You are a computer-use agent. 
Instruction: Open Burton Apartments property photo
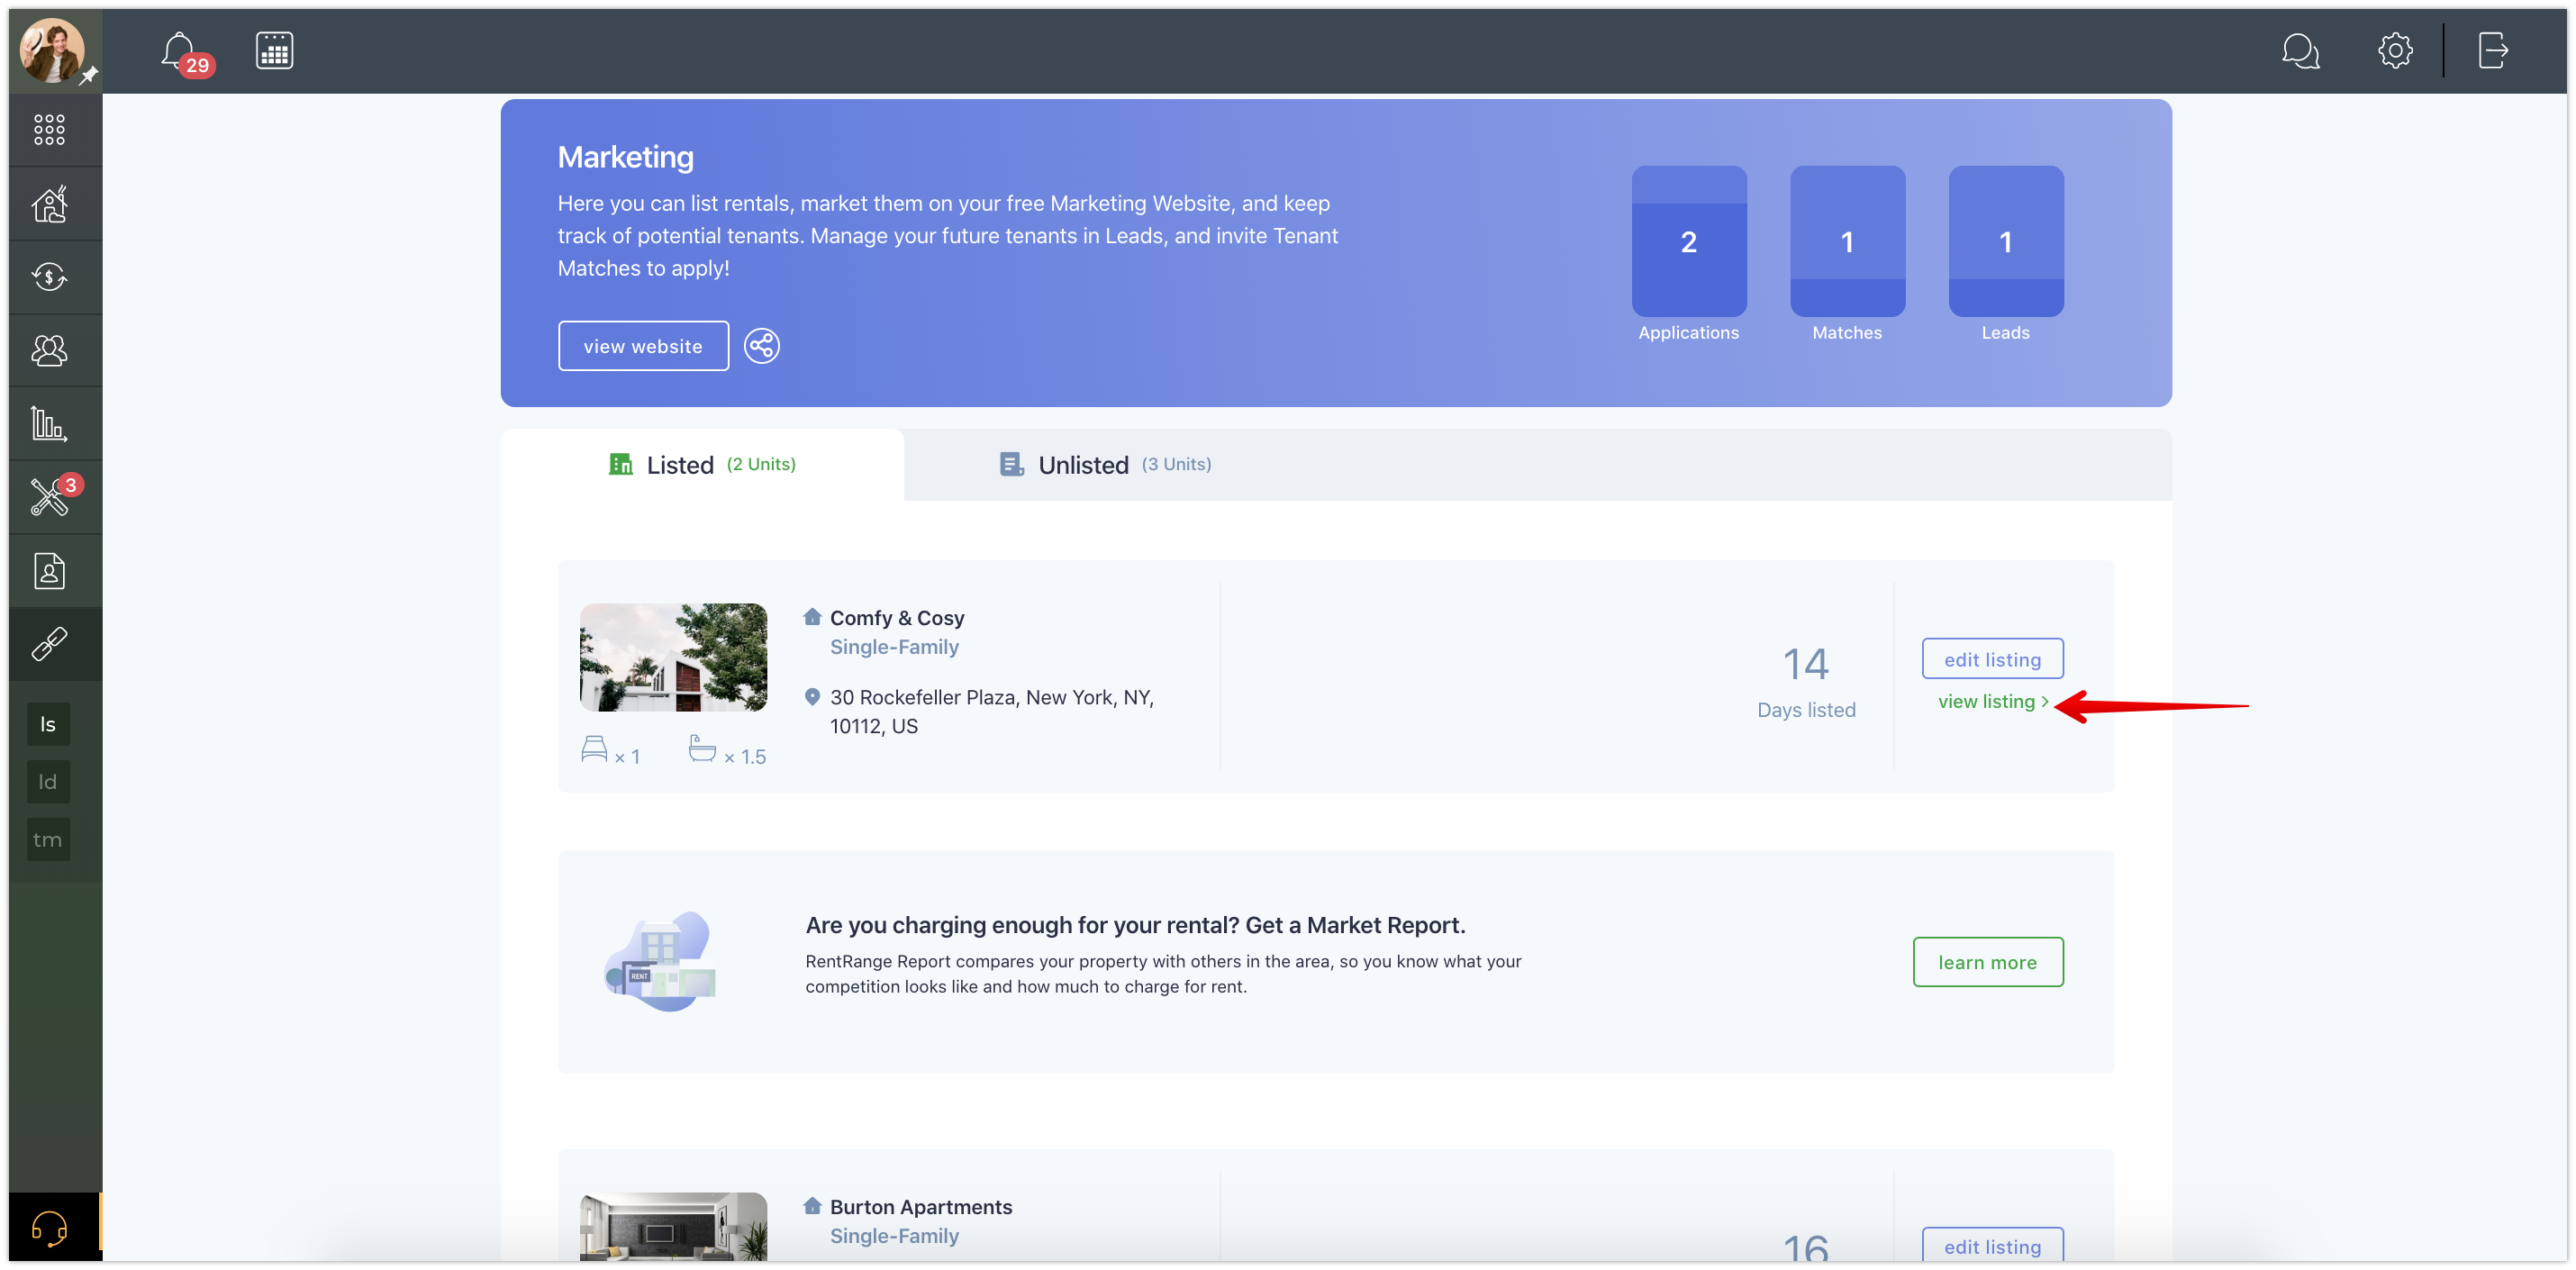[x=673, y=1226]
